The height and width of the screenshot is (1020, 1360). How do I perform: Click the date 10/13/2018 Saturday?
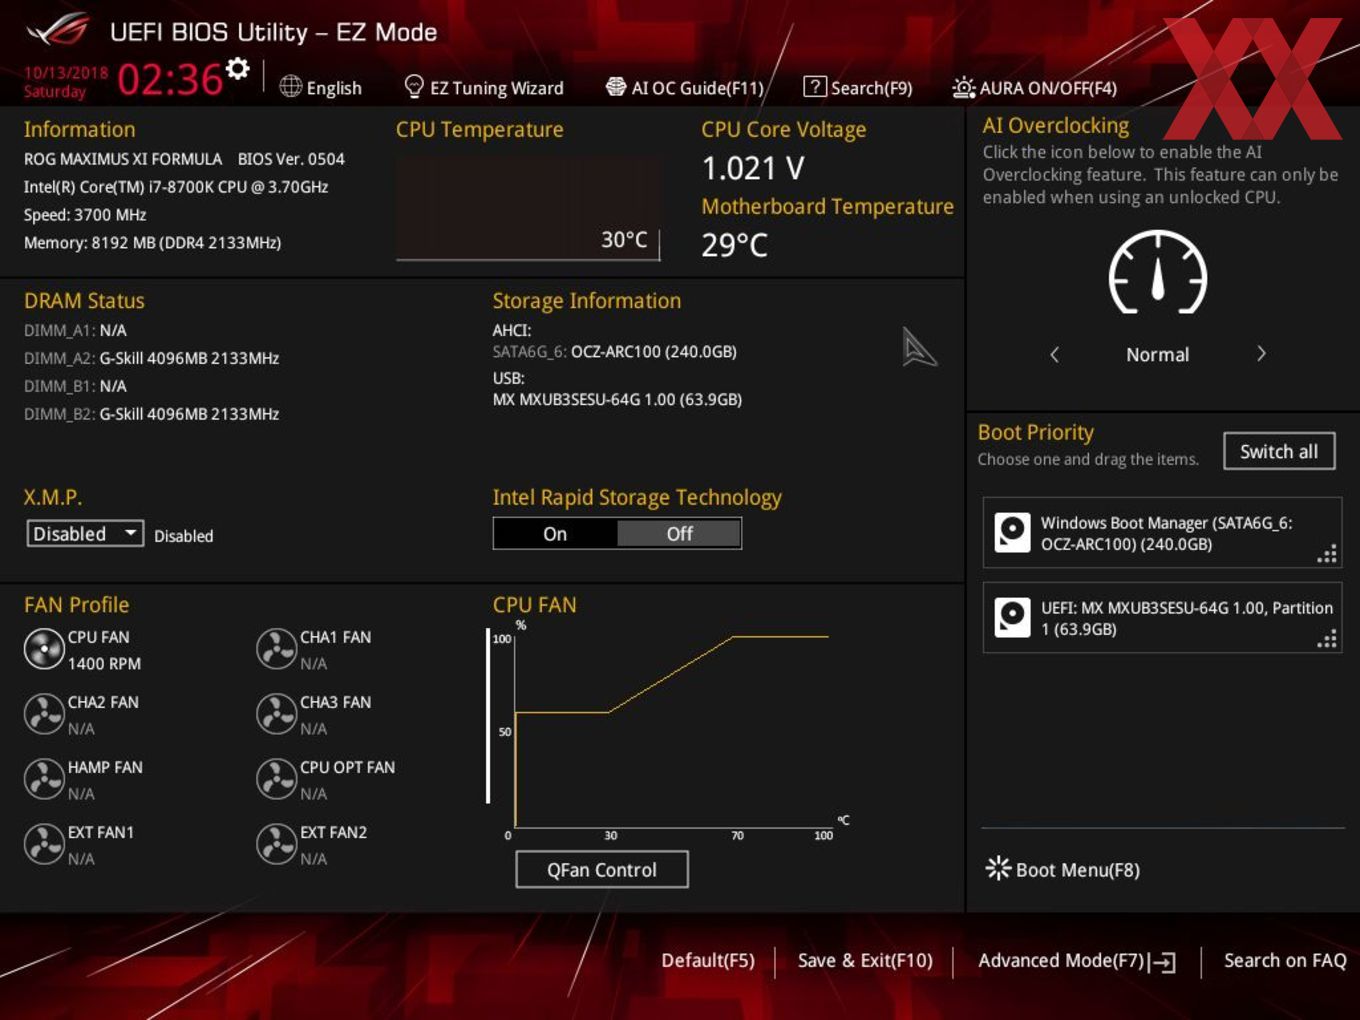[x=65, y=81]
